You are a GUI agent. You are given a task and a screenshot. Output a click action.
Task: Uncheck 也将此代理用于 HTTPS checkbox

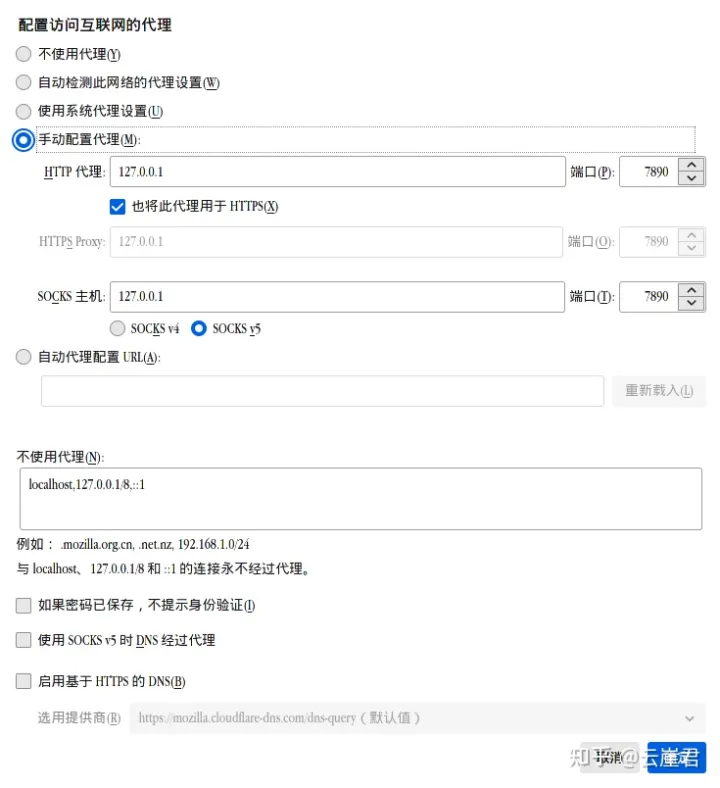[118, 207]
